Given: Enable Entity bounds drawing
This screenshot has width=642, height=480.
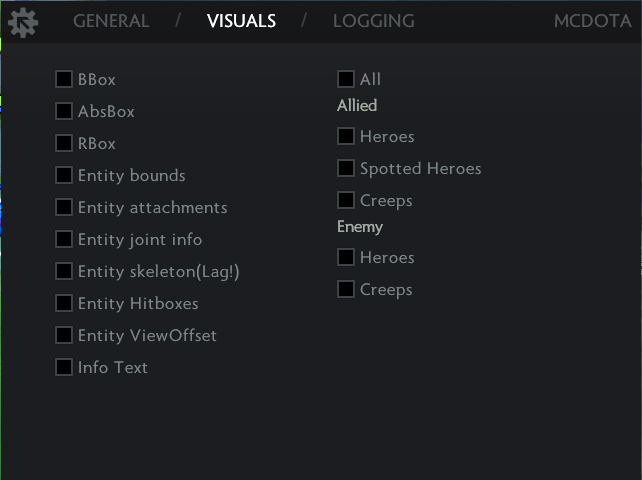Looking at the screenshot, I should (x=64, y=175).
